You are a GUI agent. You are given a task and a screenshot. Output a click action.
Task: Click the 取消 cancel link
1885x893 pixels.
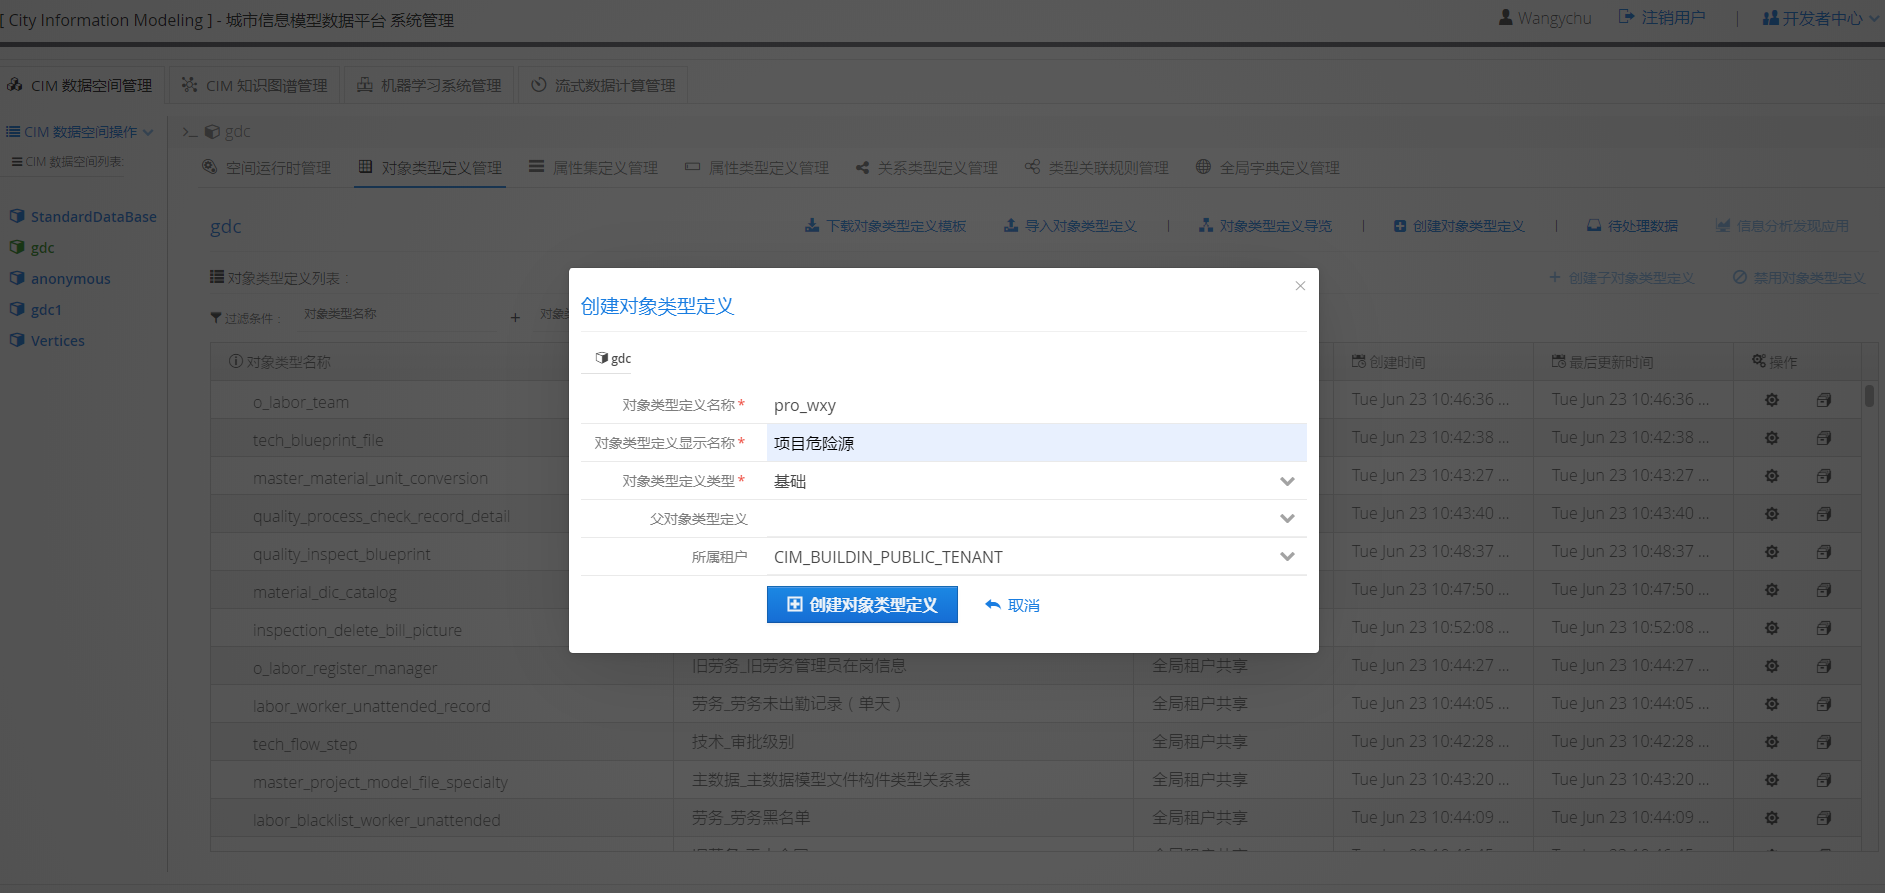pos(1013,605)
